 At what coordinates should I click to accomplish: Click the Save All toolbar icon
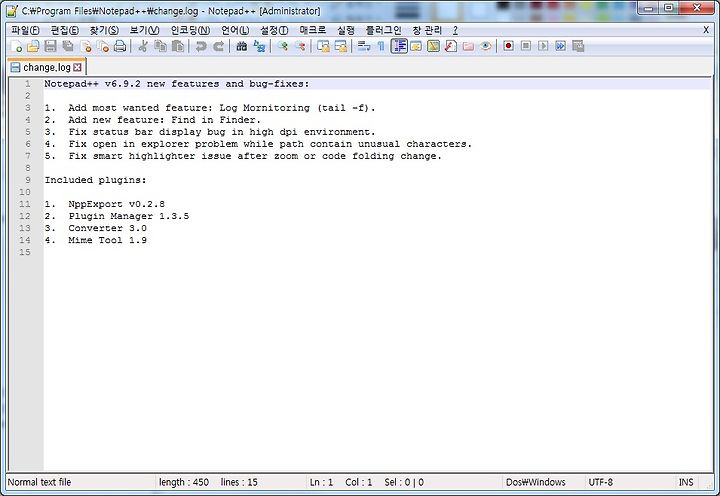pos(68,46)
